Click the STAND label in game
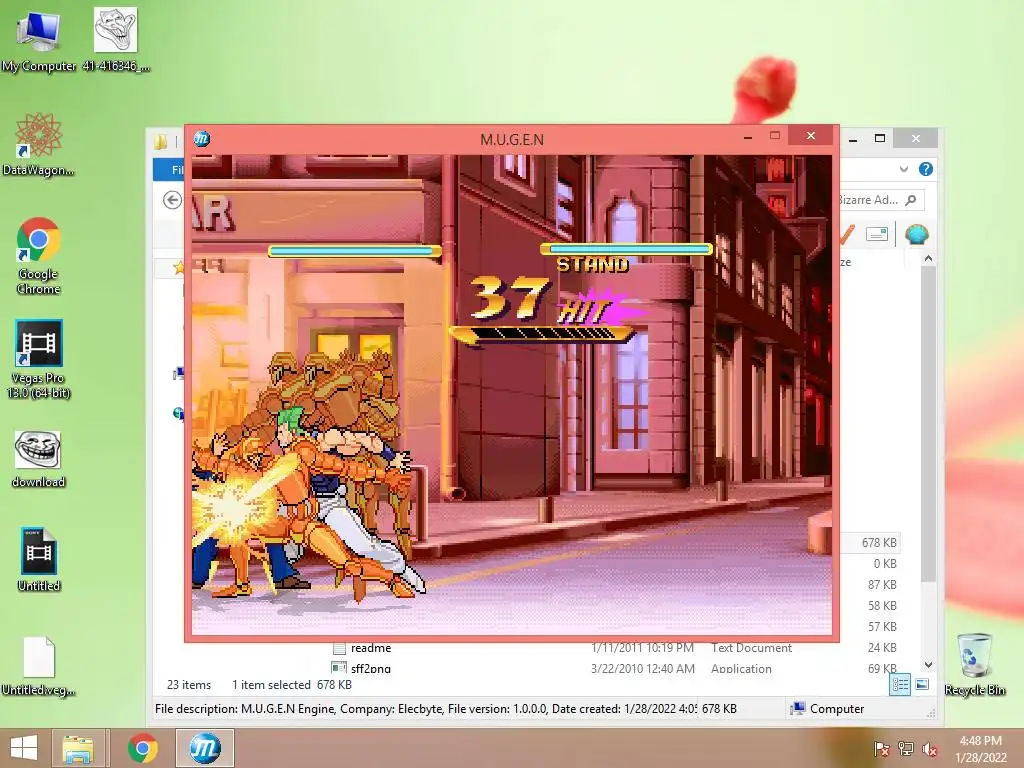Screen dimensions: 1024x768 (x=592, y=264)
